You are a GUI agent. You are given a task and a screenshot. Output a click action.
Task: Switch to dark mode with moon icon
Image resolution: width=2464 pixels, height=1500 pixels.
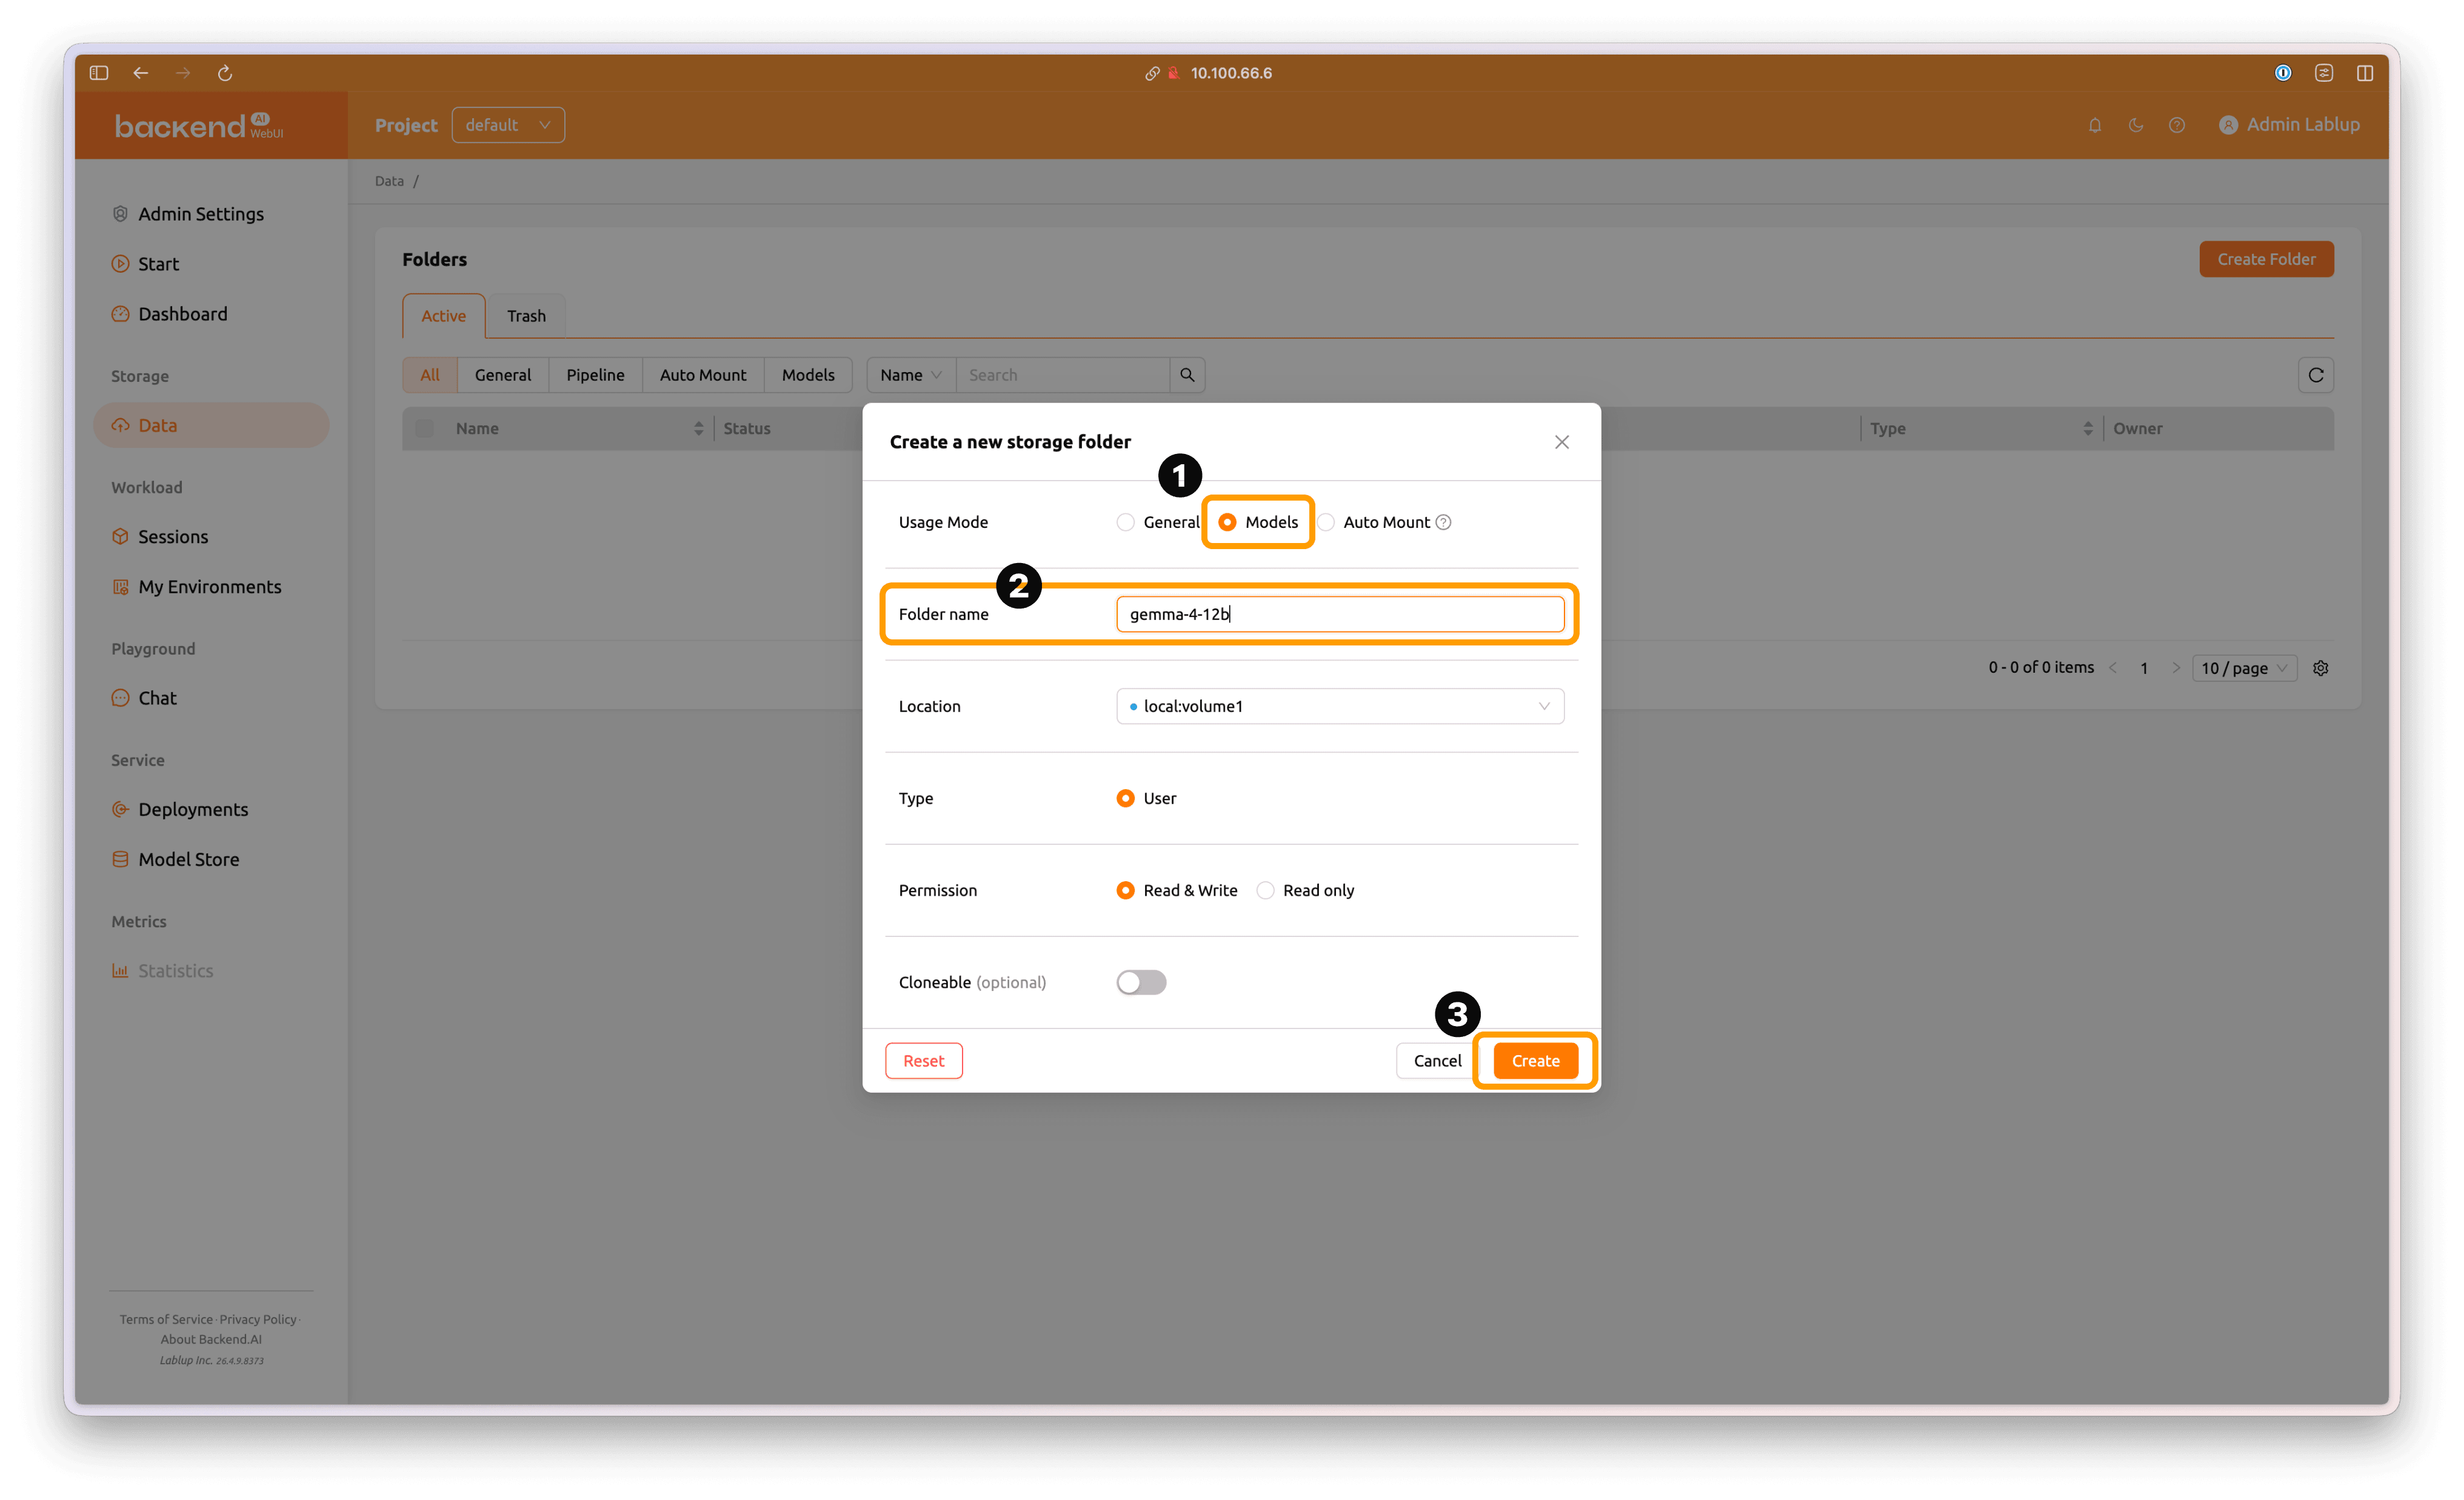[2136, 125]
